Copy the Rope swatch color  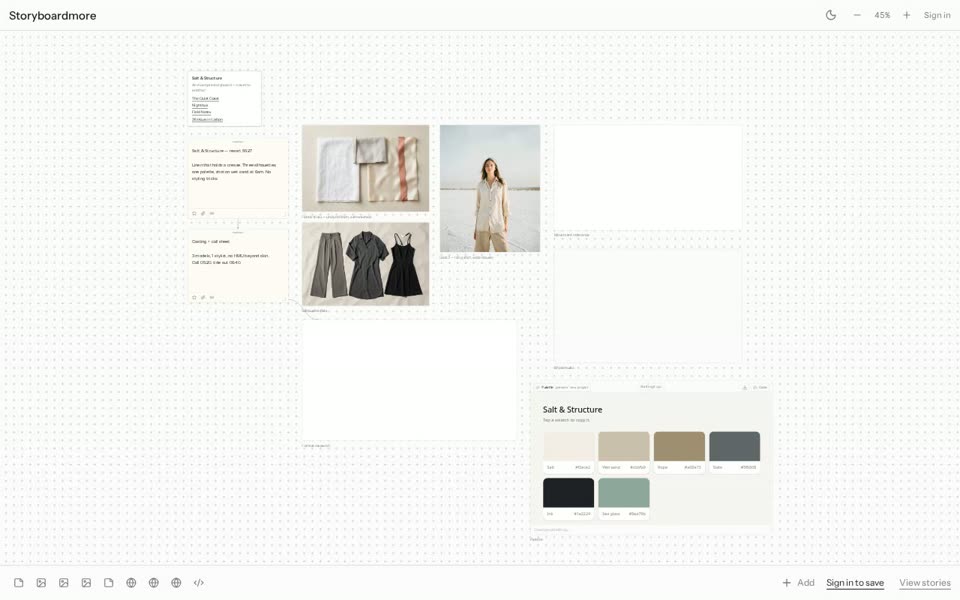(680, 452)
